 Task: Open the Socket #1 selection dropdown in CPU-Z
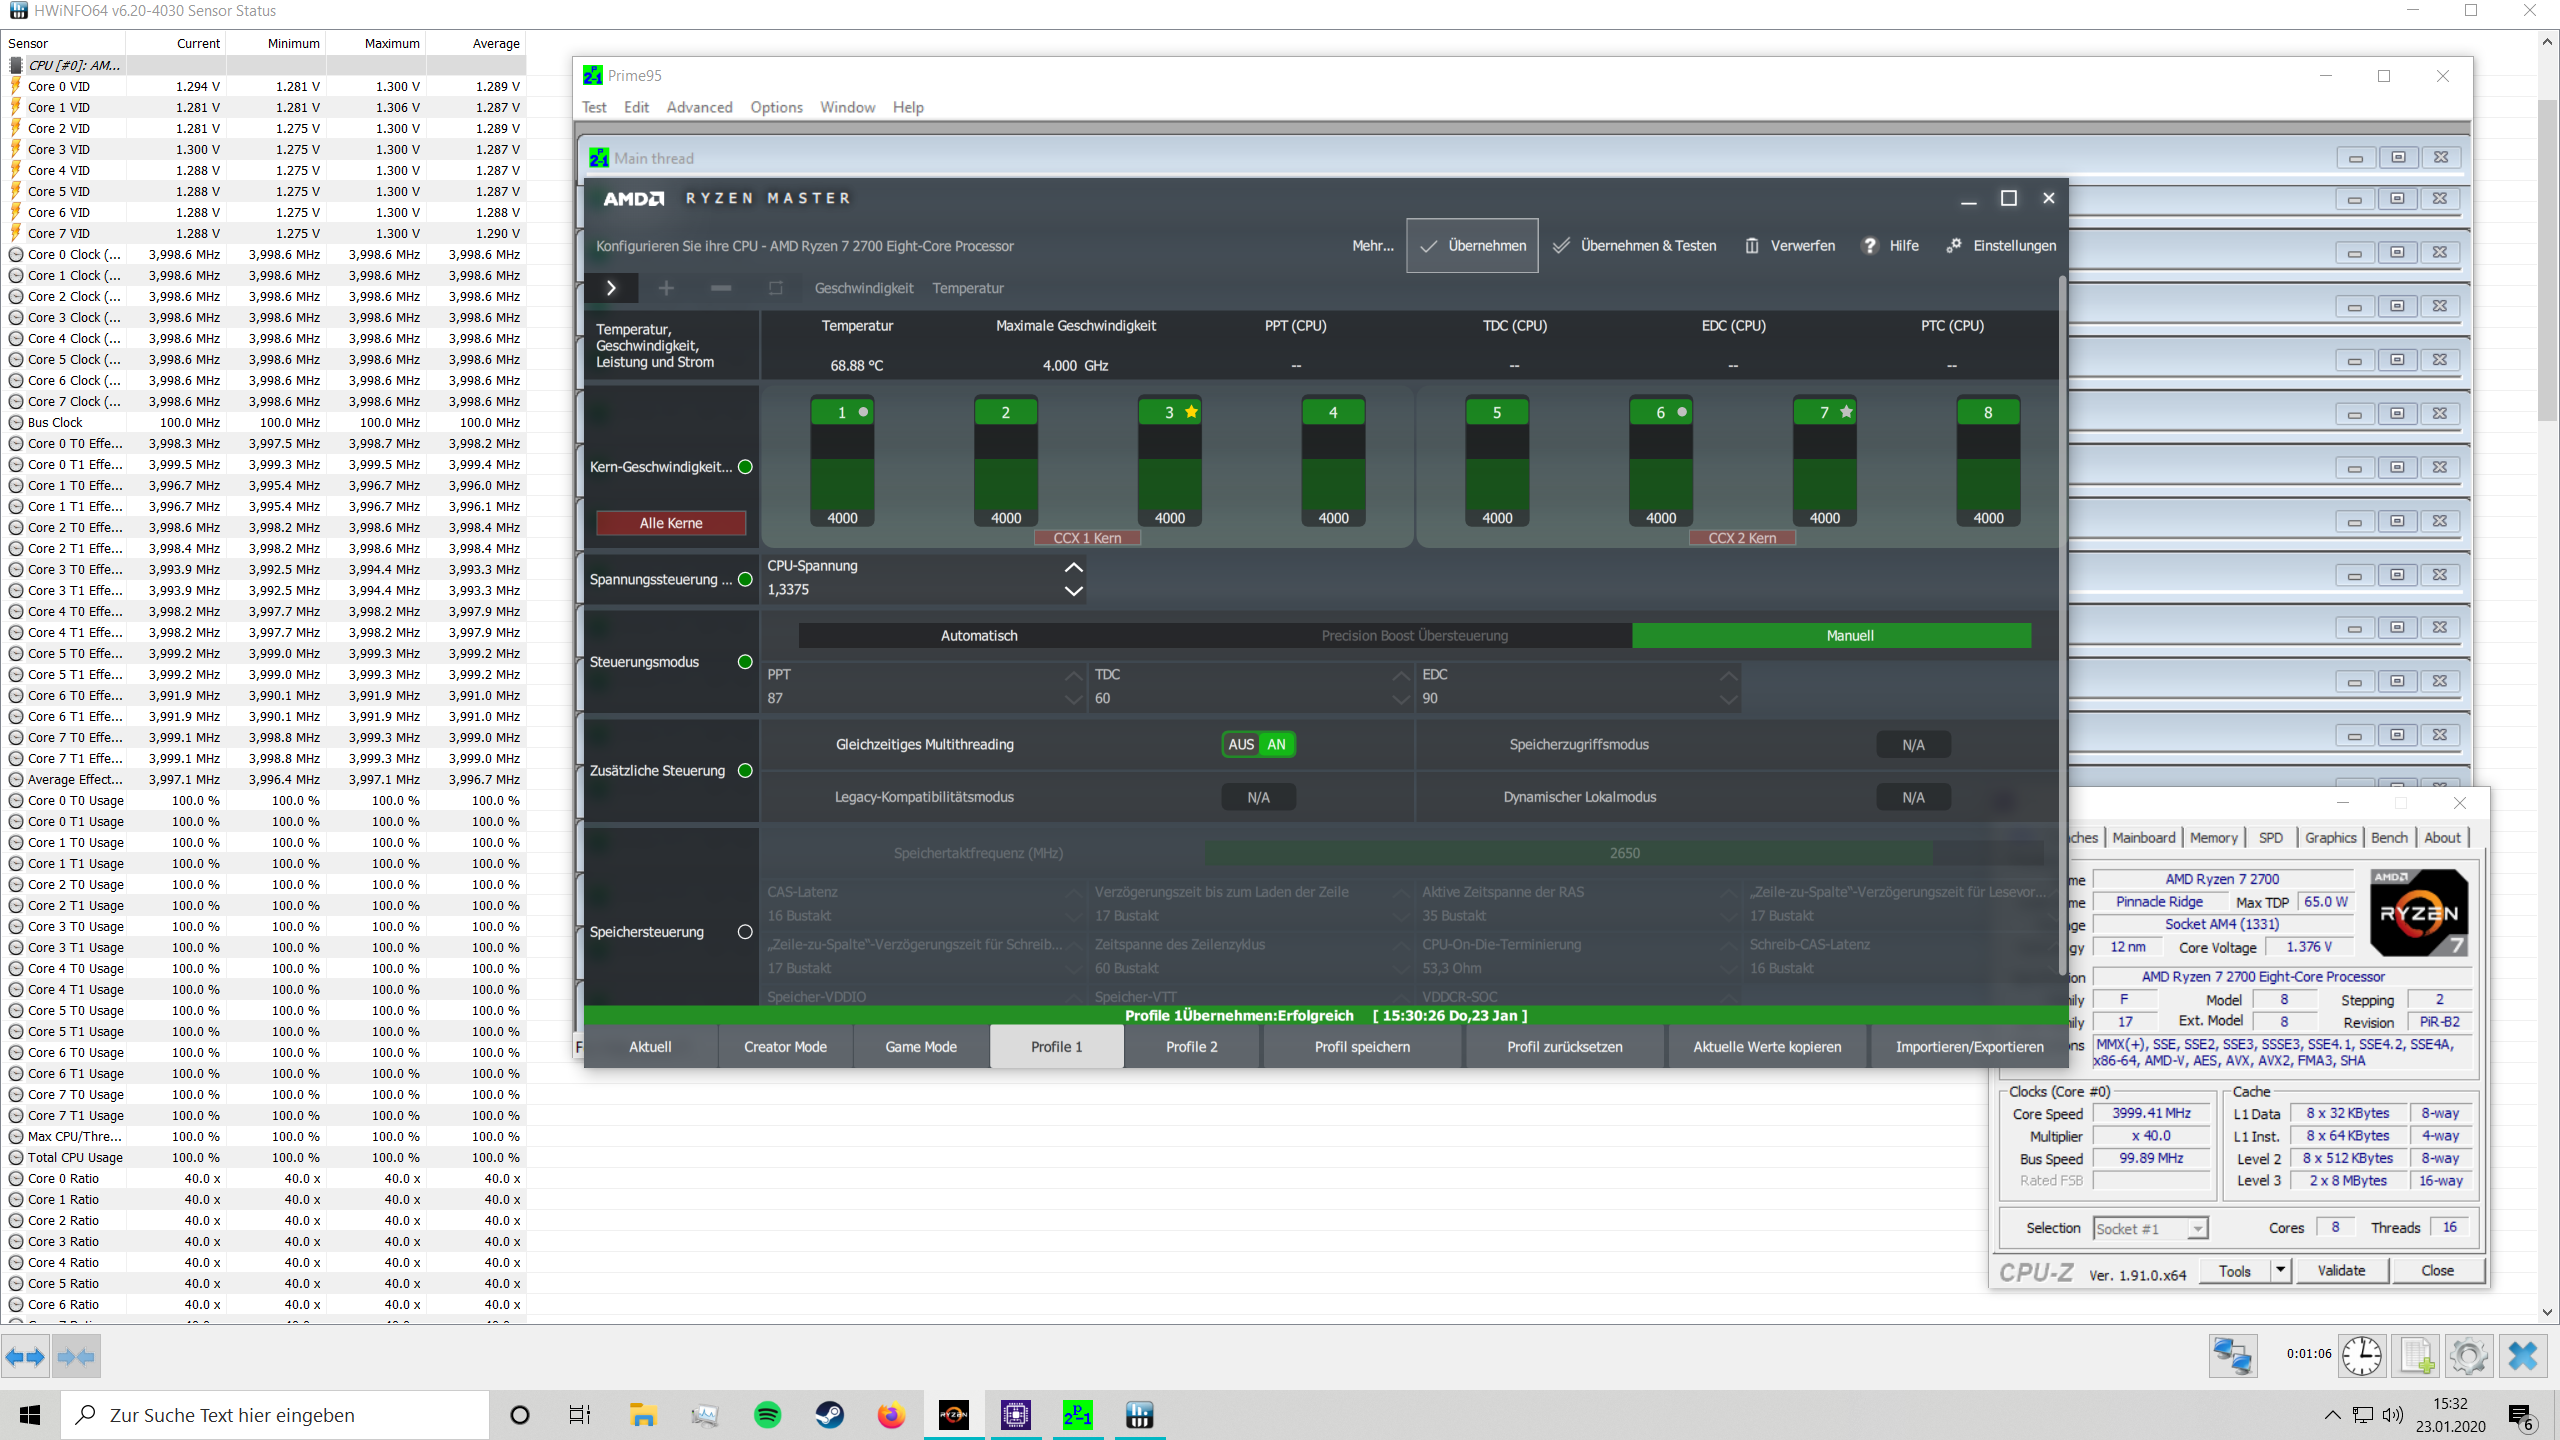(2196, 1227)
